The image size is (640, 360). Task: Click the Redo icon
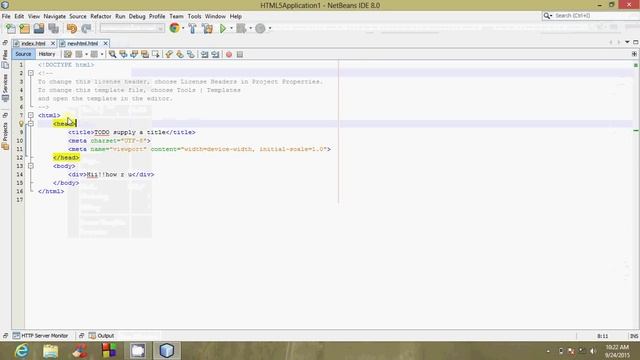[86, 28]
